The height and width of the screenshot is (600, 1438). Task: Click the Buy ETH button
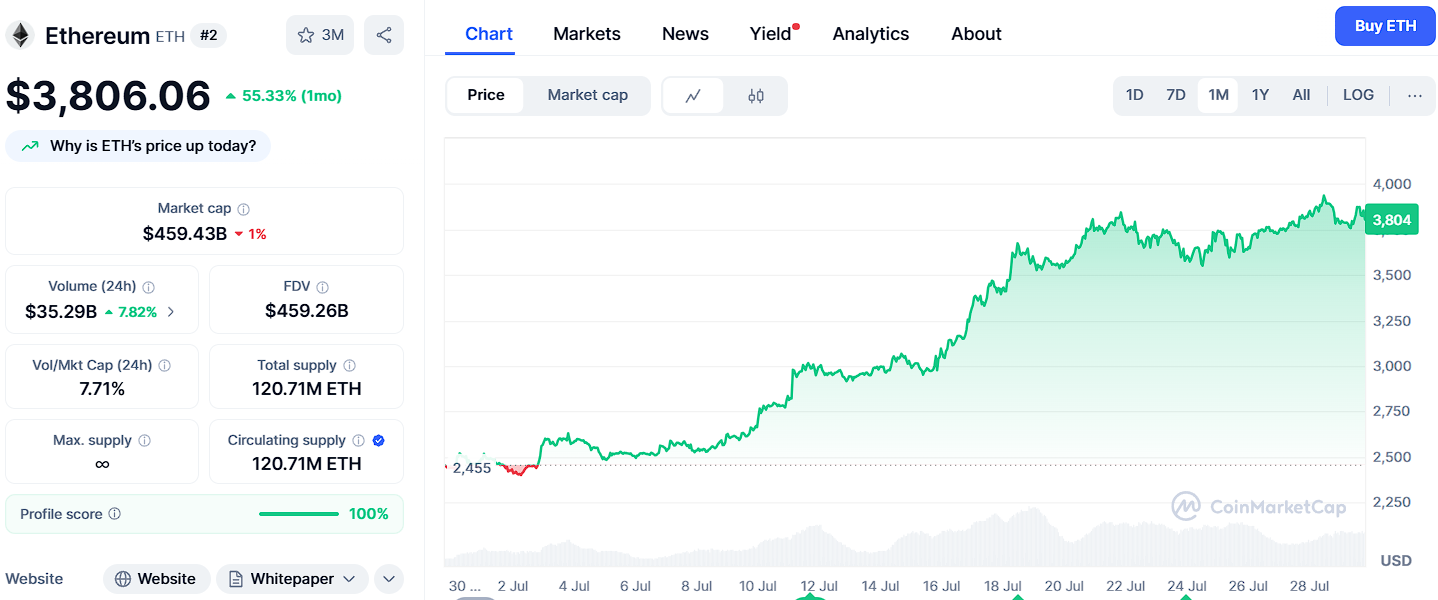(x=1385, y=25)
